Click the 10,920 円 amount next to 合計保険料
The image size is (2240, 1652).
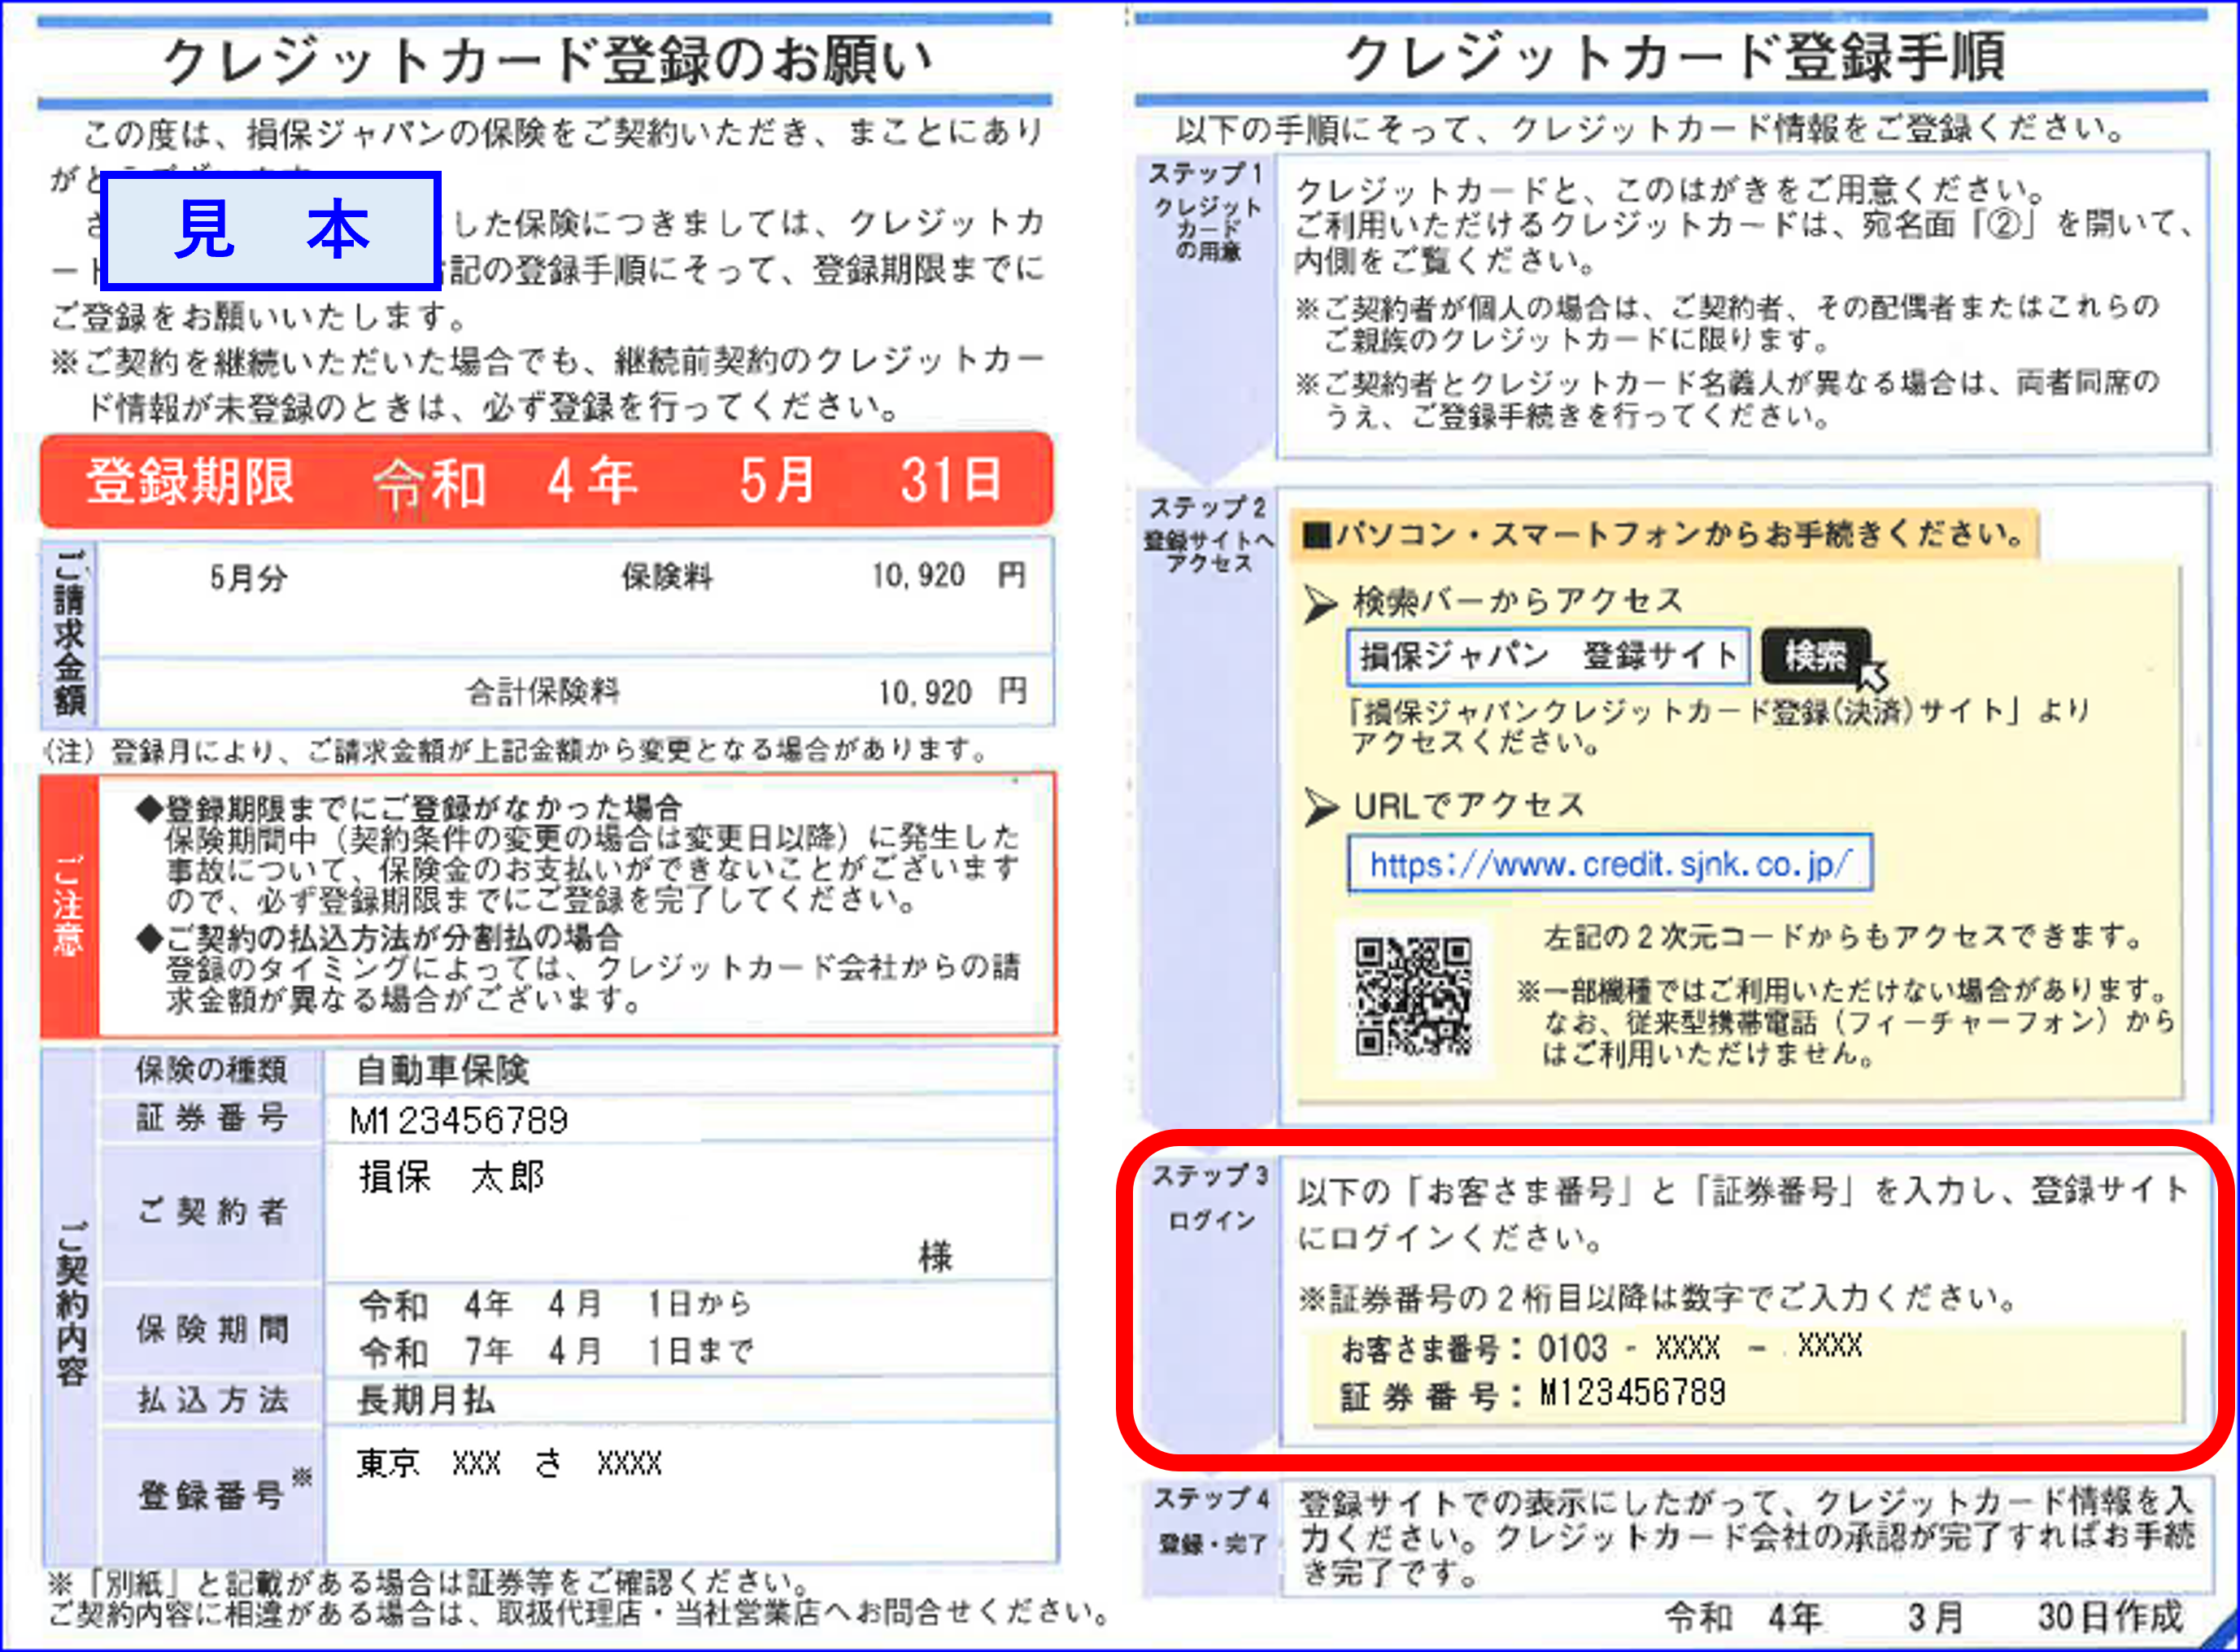952,691
